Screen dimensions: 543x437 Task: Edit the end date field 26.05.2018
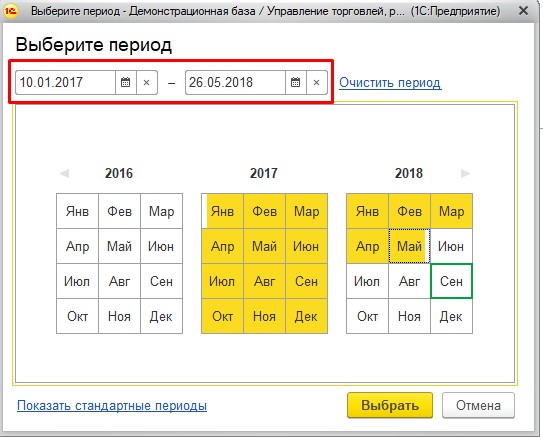235,82
